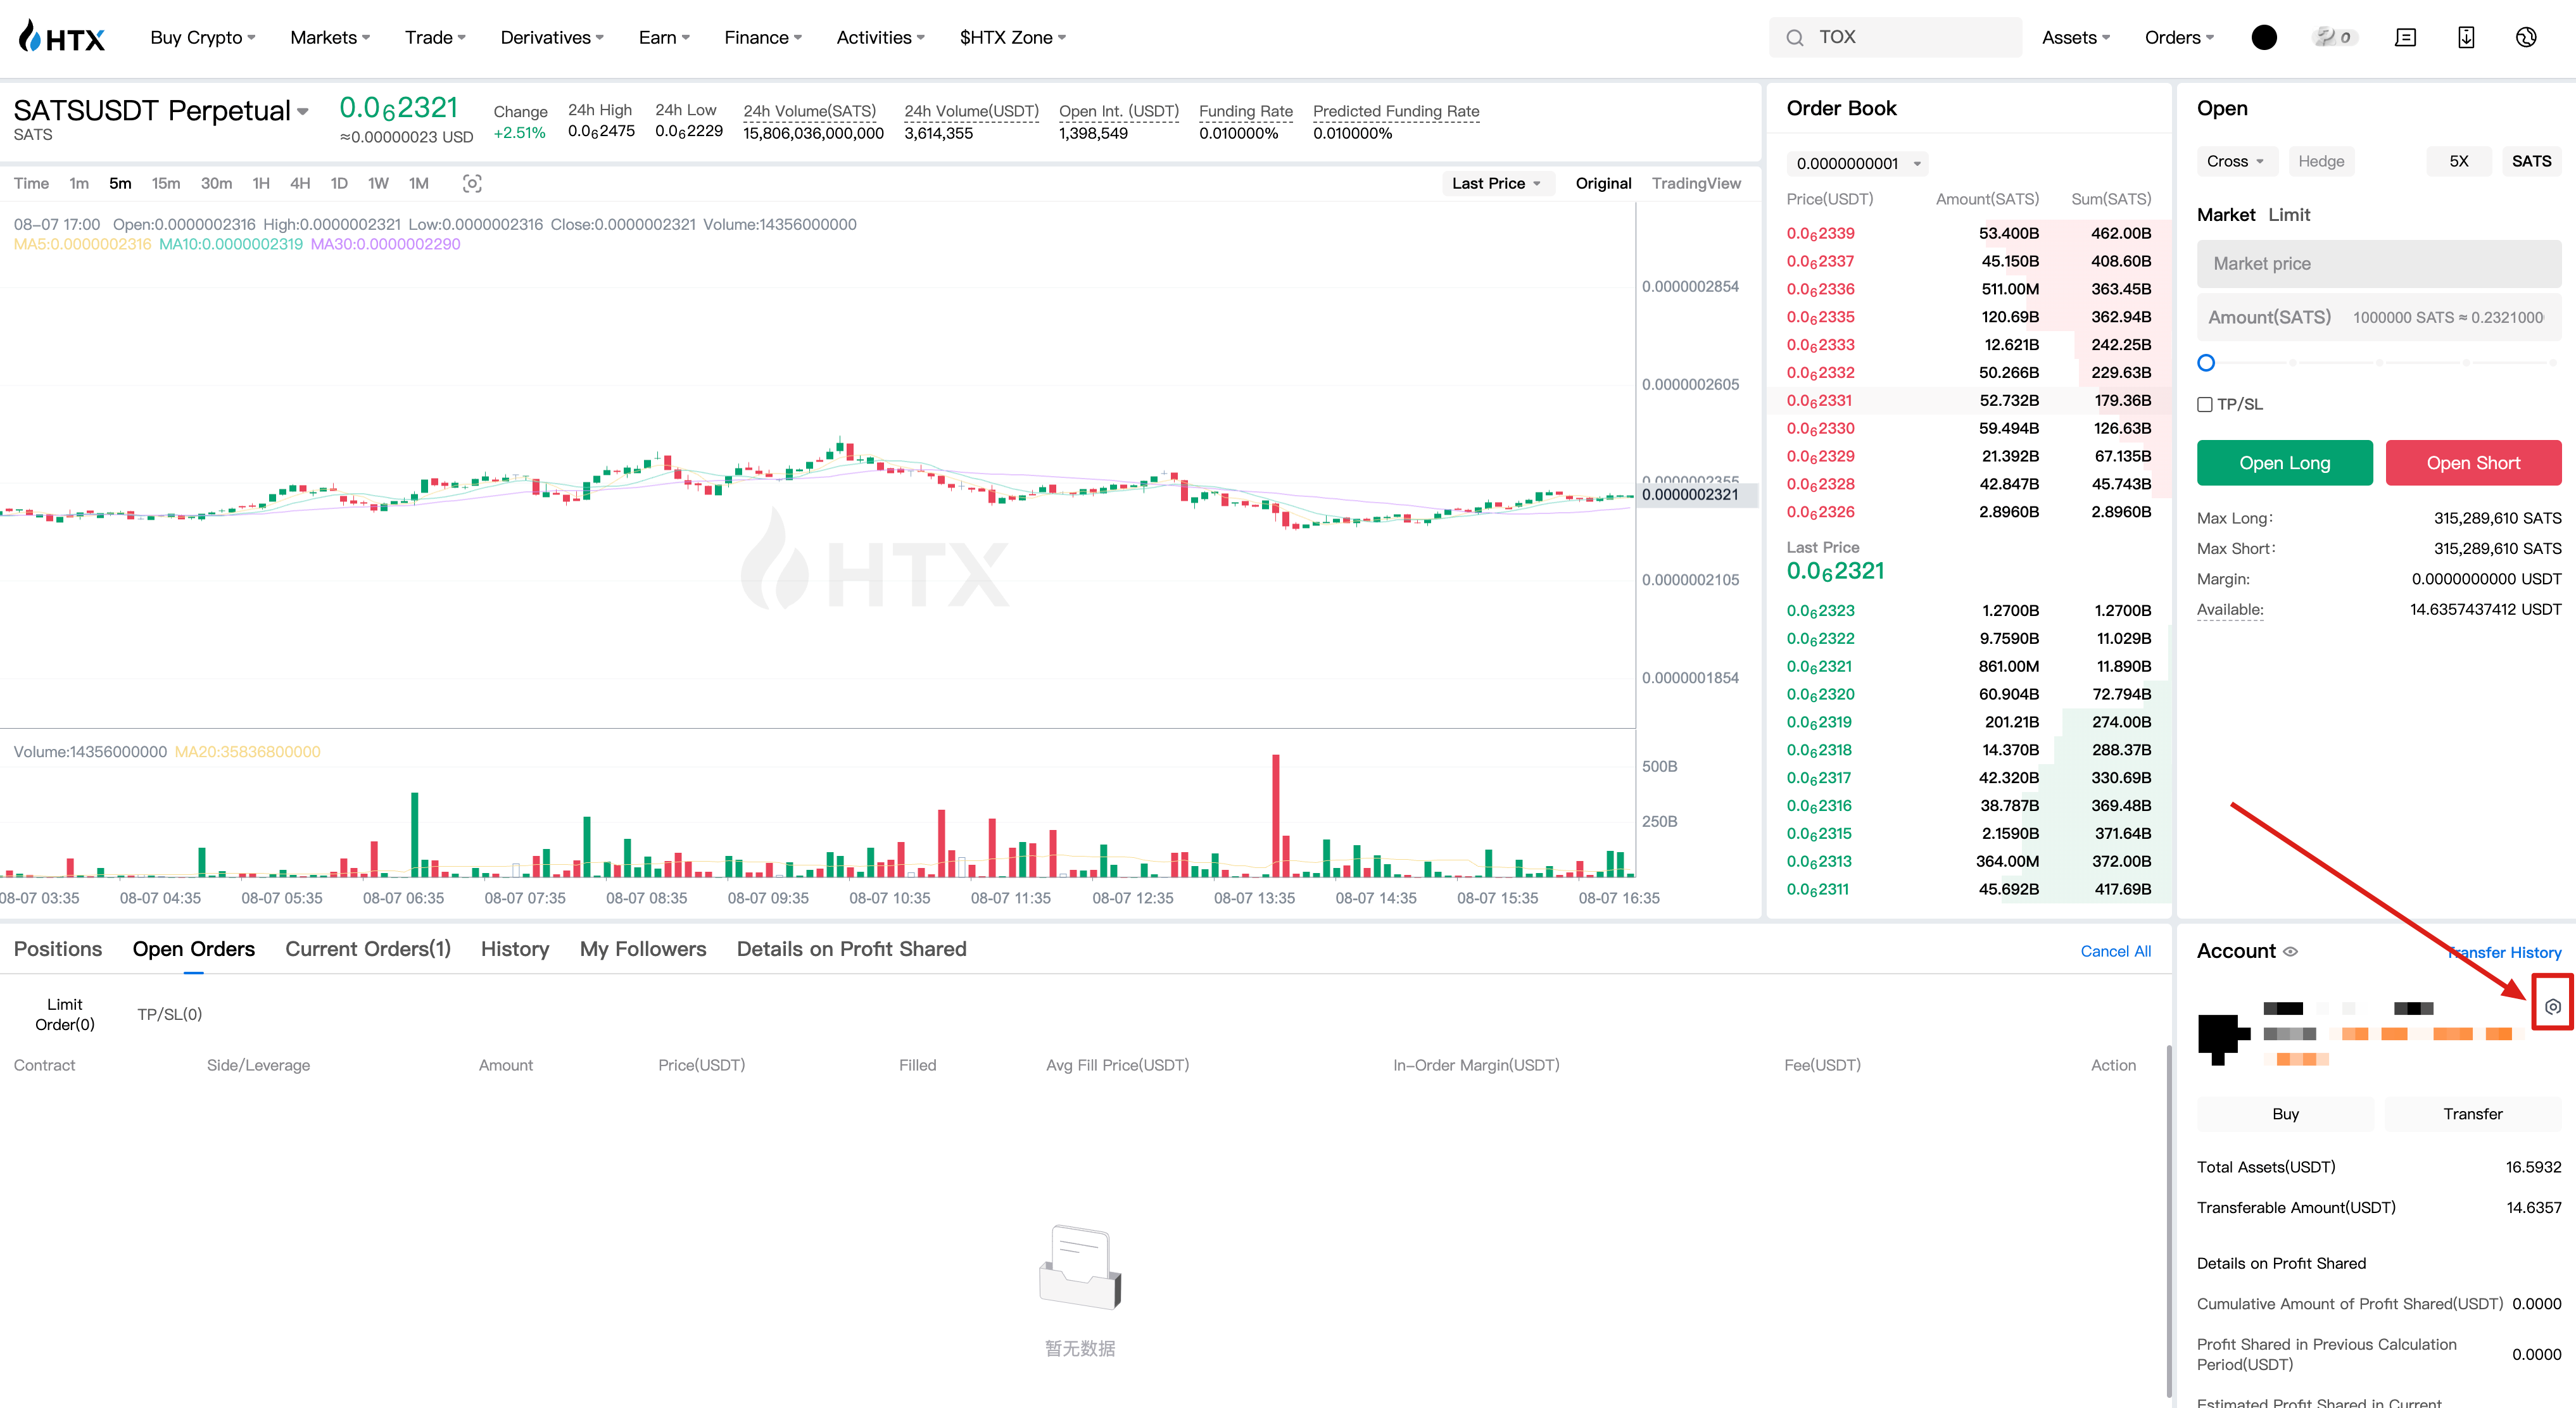The width and height of the screenshot is (2576, 1408).
Task: Open Cross margin mode dropdown
Action: 2236,161
